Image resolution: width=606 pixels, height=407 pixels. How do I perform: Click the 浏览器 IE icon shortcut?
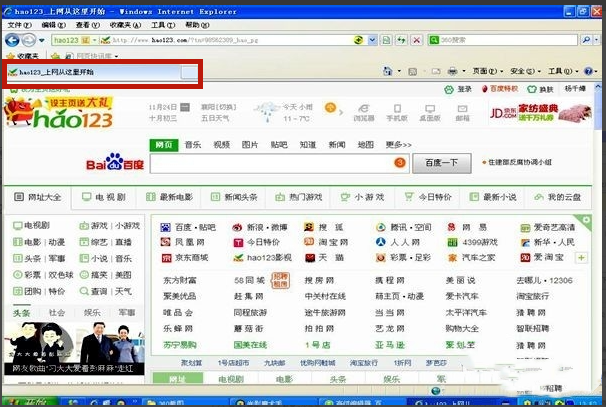point(364,112)
